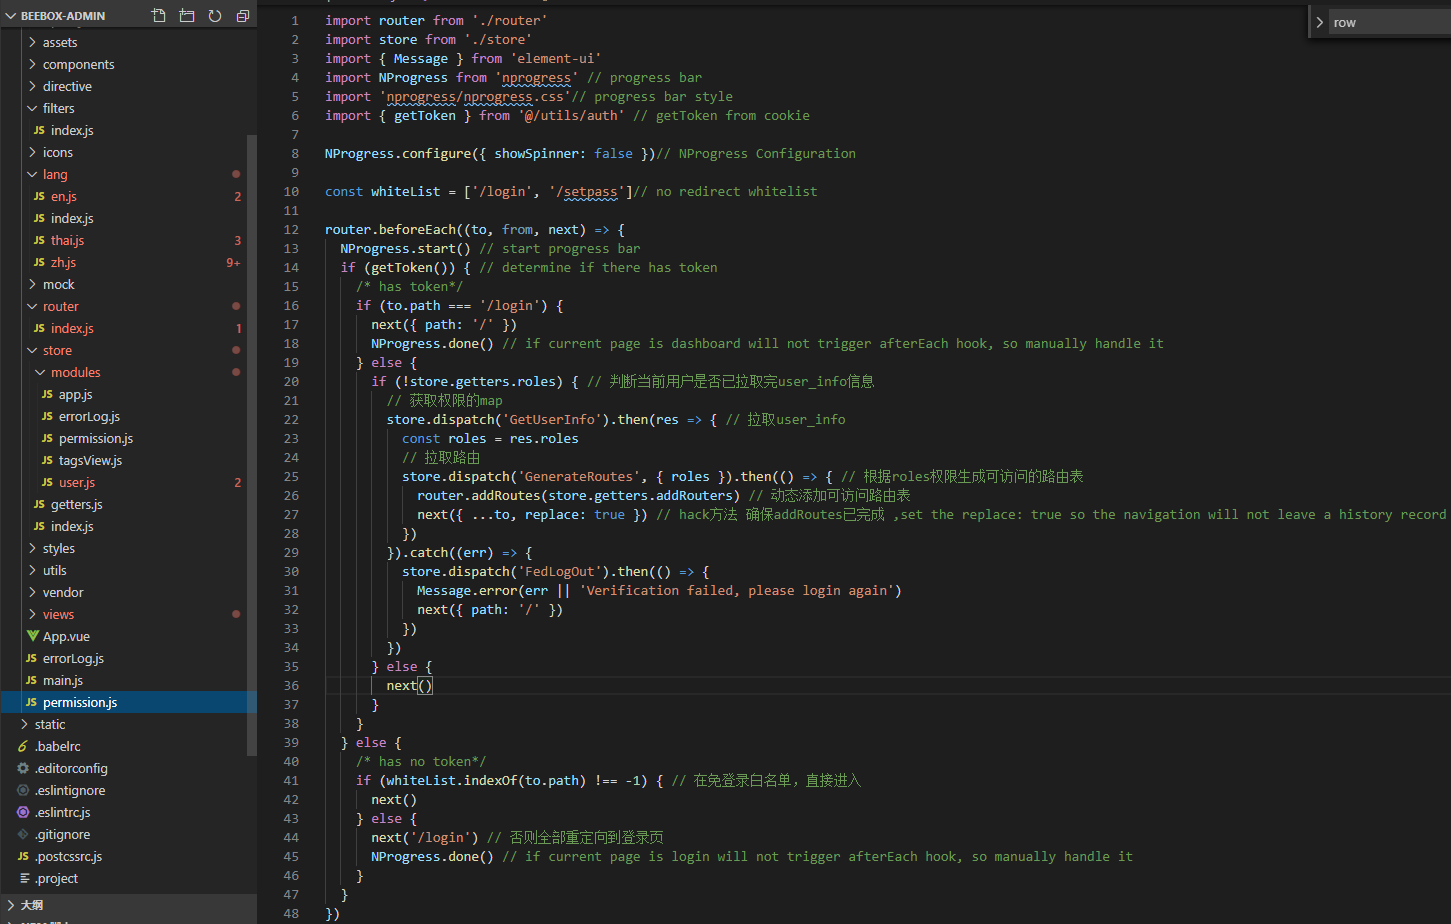Image resolution: width=1451 pixels, height=924 pixels.
Task: Refresh the Explorer file tree
Action: [x=215, y=16]
